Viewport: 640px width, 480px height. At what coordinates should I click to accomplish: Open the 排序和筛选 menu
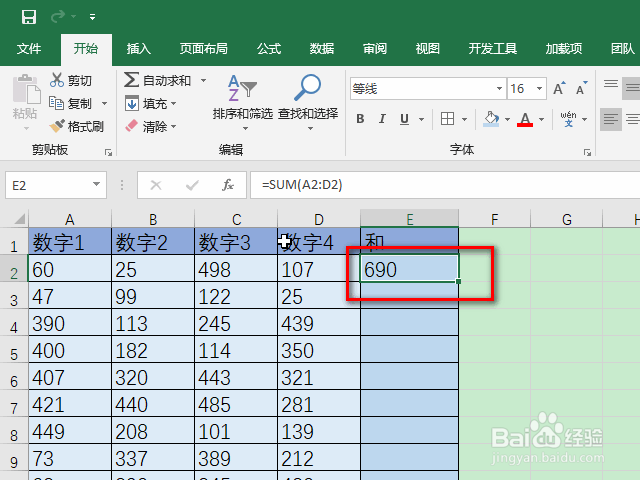click(x=242, y=102)
